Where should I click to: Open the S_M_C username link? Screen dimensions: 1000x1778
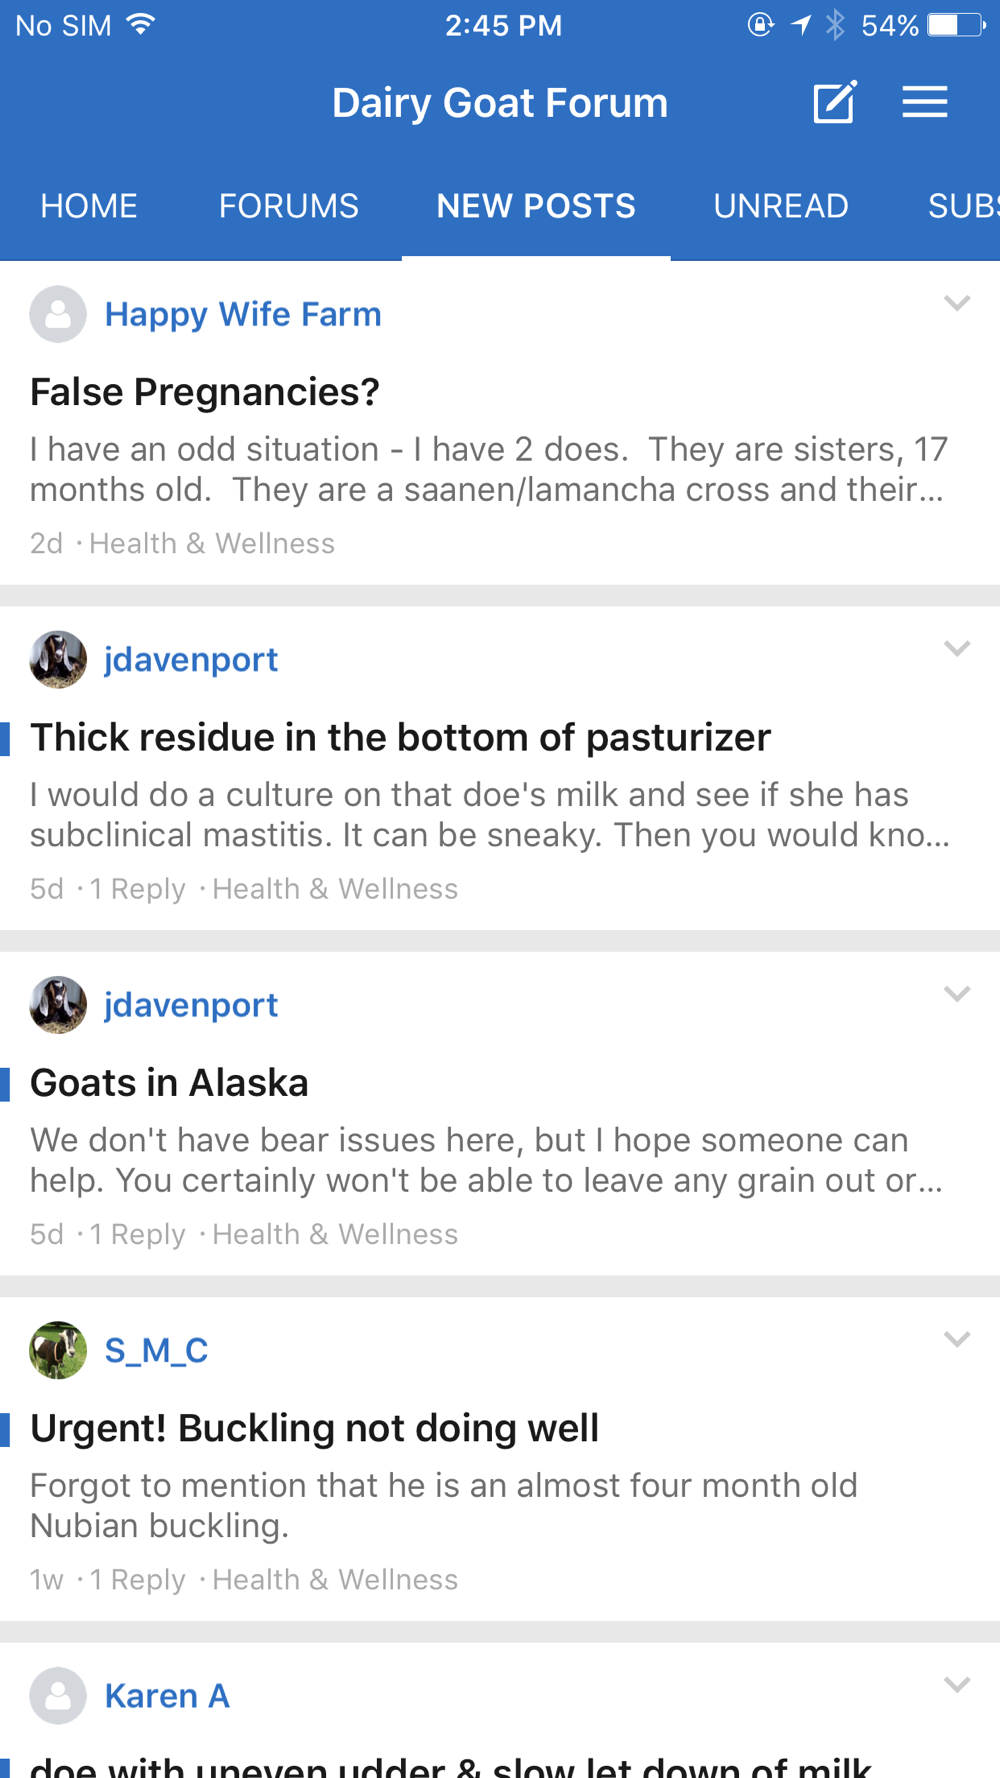coord(156,1350)
